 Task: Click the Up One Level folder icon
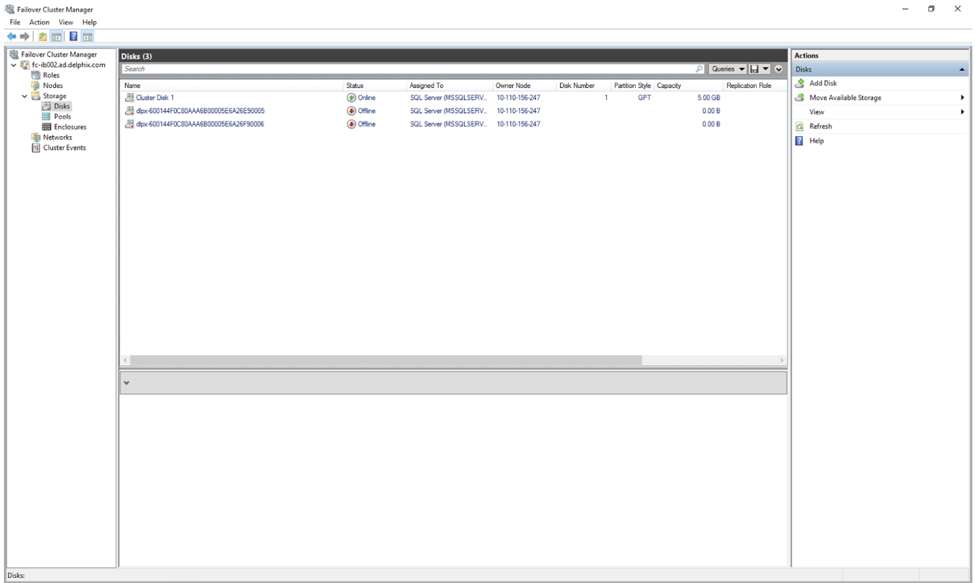coord(43,37)
